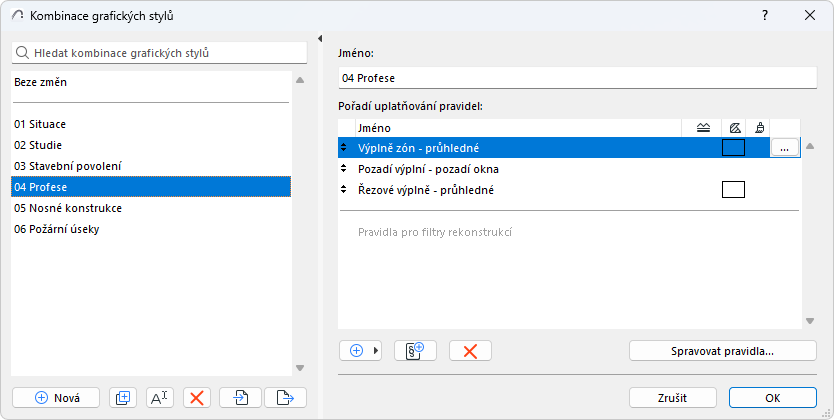Choose the Beze změn entry
Image resolution: width=834 pixels, height=420 pixels.
click(41, 82)
